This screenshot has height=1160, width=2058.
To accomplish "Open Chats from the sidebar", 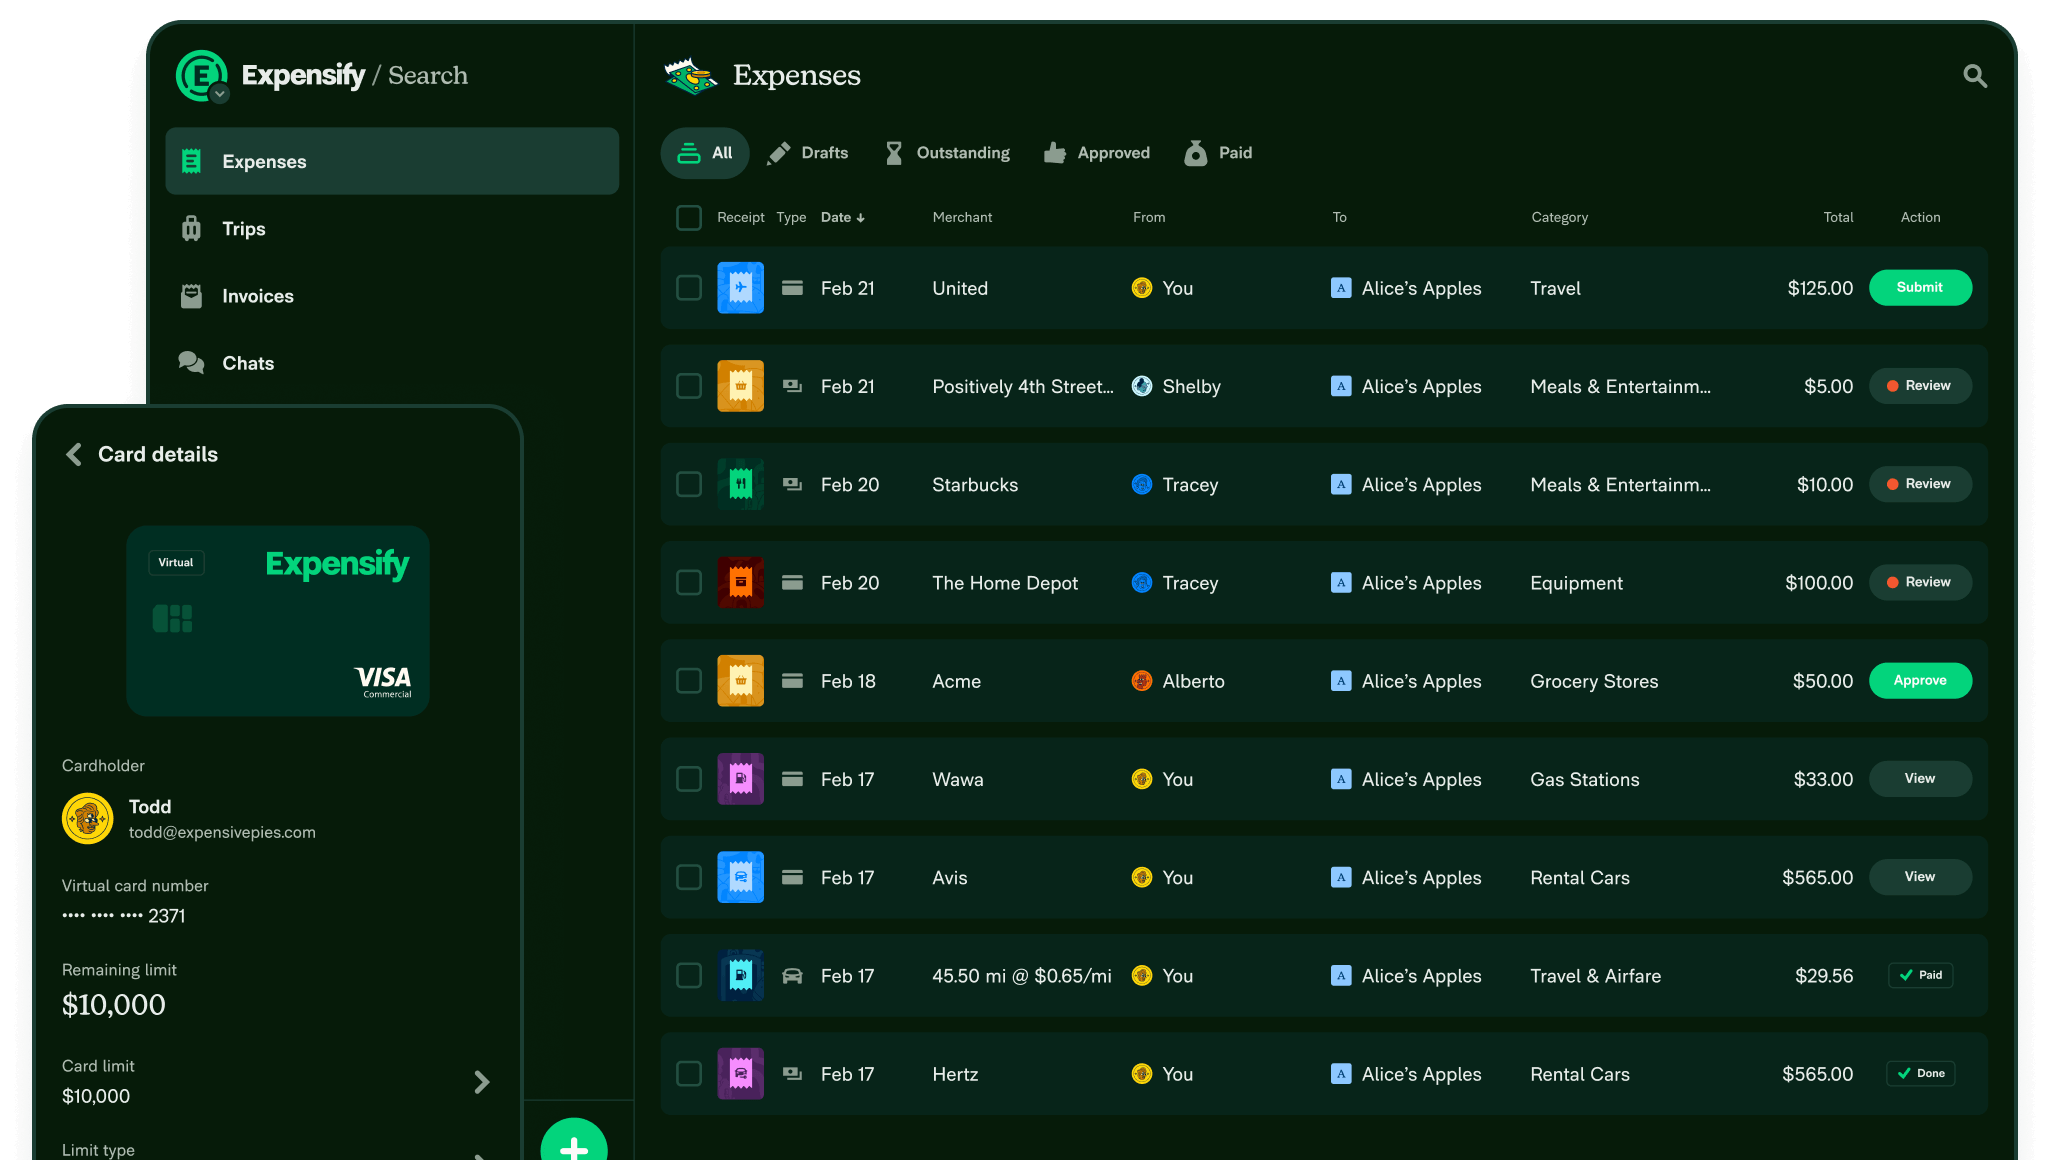I will pos(247,363).
